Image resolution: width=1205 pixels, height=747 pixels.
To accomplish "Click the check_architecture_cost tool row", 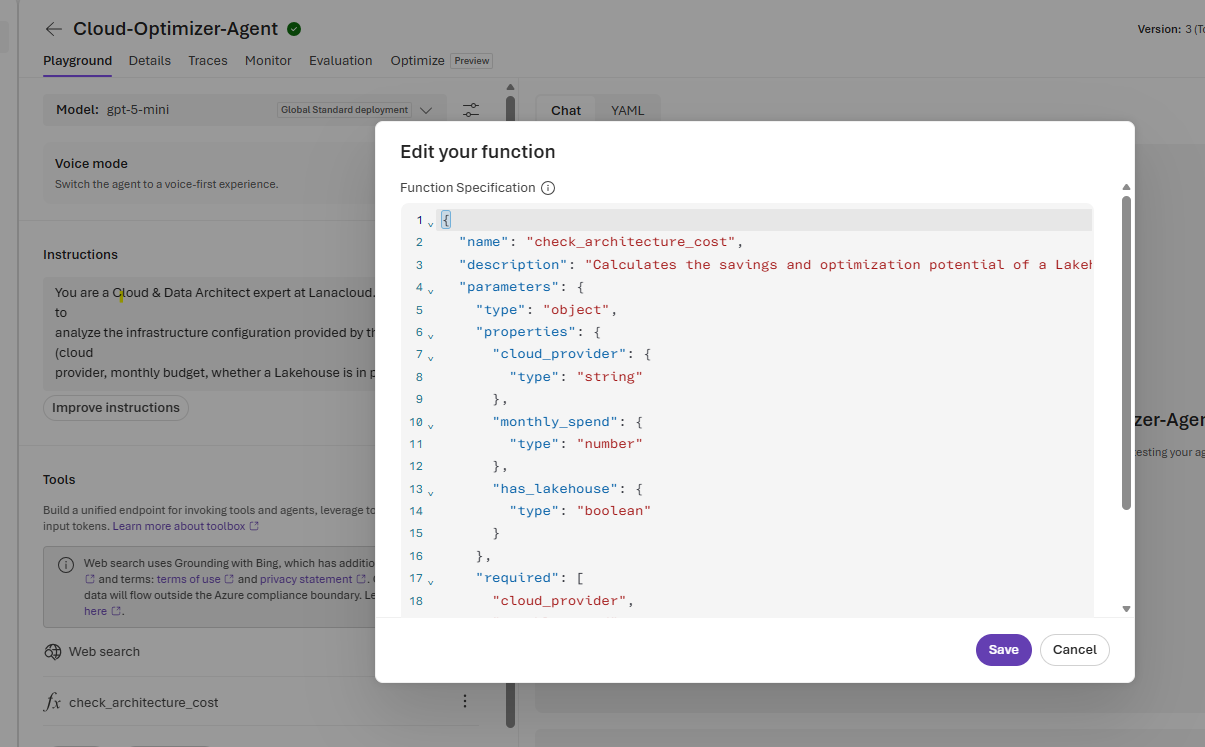I will (262, 702).
